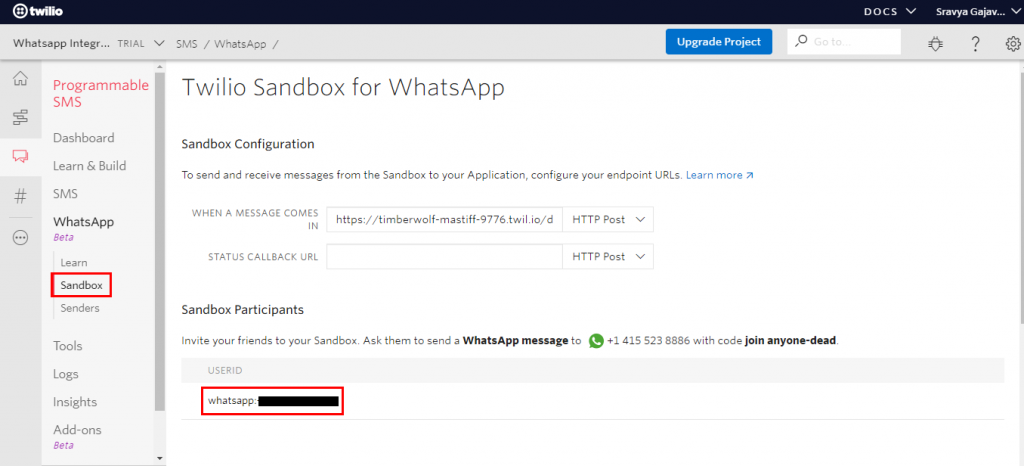Open HTTP Post dropdown for status callback
Screen dimensions: 1024x466
pos(608,256)
